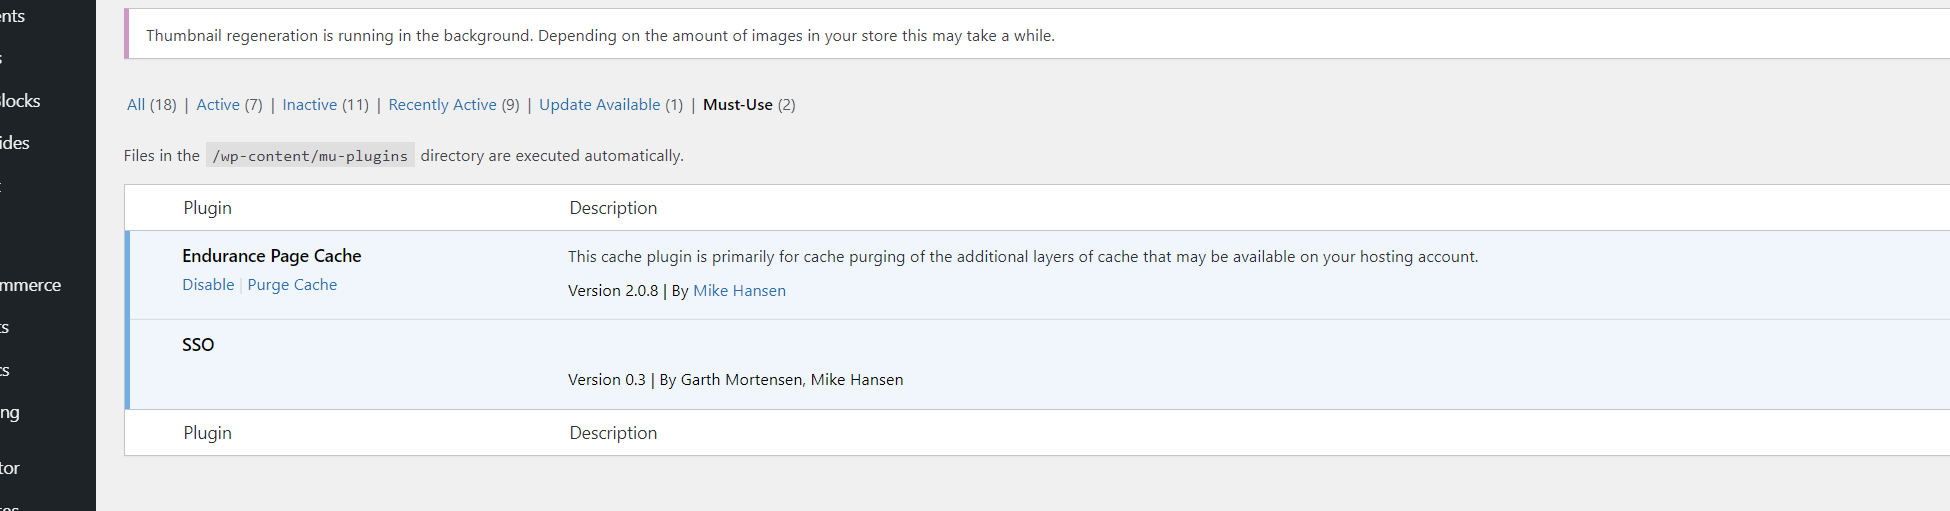
Task: Open sidebar menu item ending in "locks"
Action: [20, 101]
